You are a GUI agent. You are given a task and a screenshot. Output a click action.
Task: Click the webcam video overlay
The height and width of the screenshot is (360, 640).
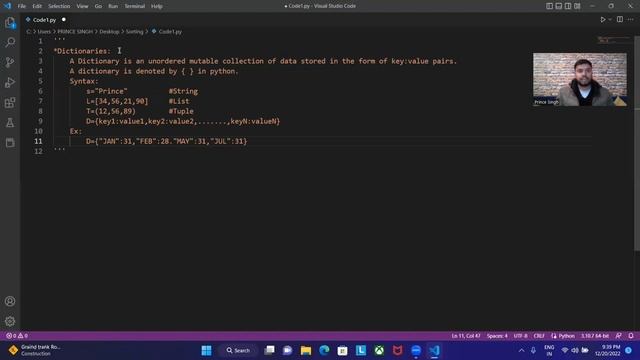(580, 80)
